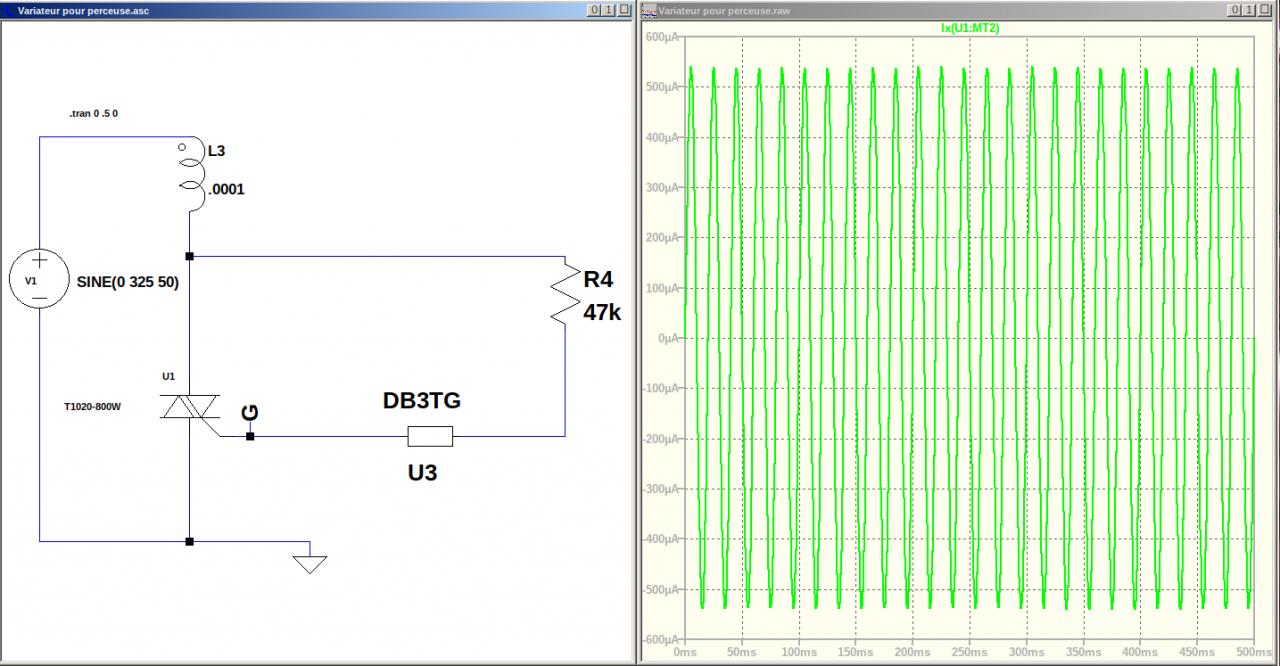Click the L3 inductor coil symbol
The width and height of the screenshot is (1280, 666).
pyautogui.click(x=190, y=175)
